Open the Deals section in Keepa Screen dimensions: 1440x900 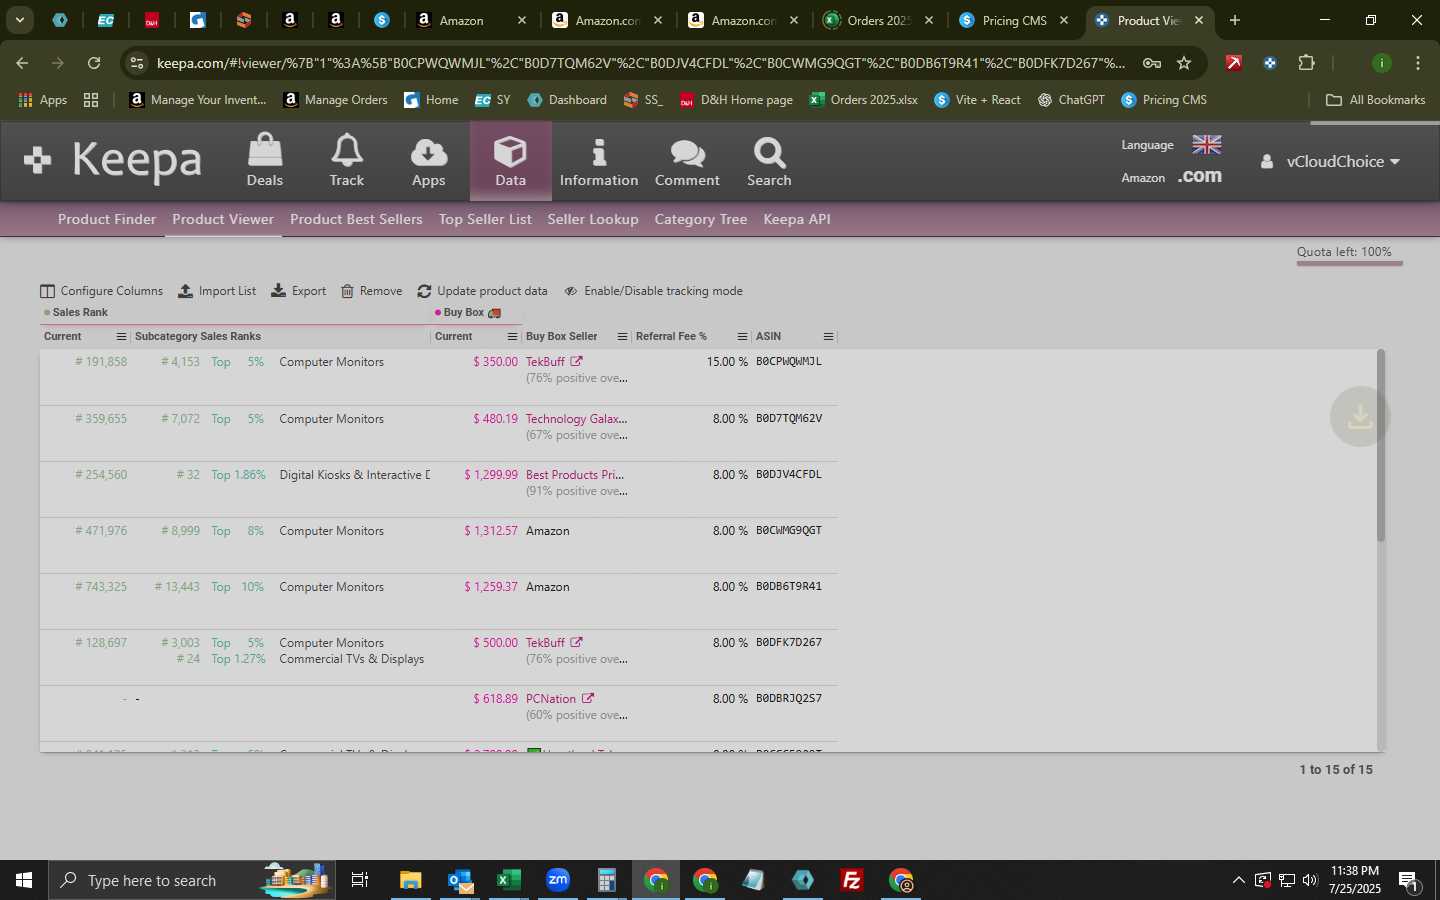click(x=265, y=161)
